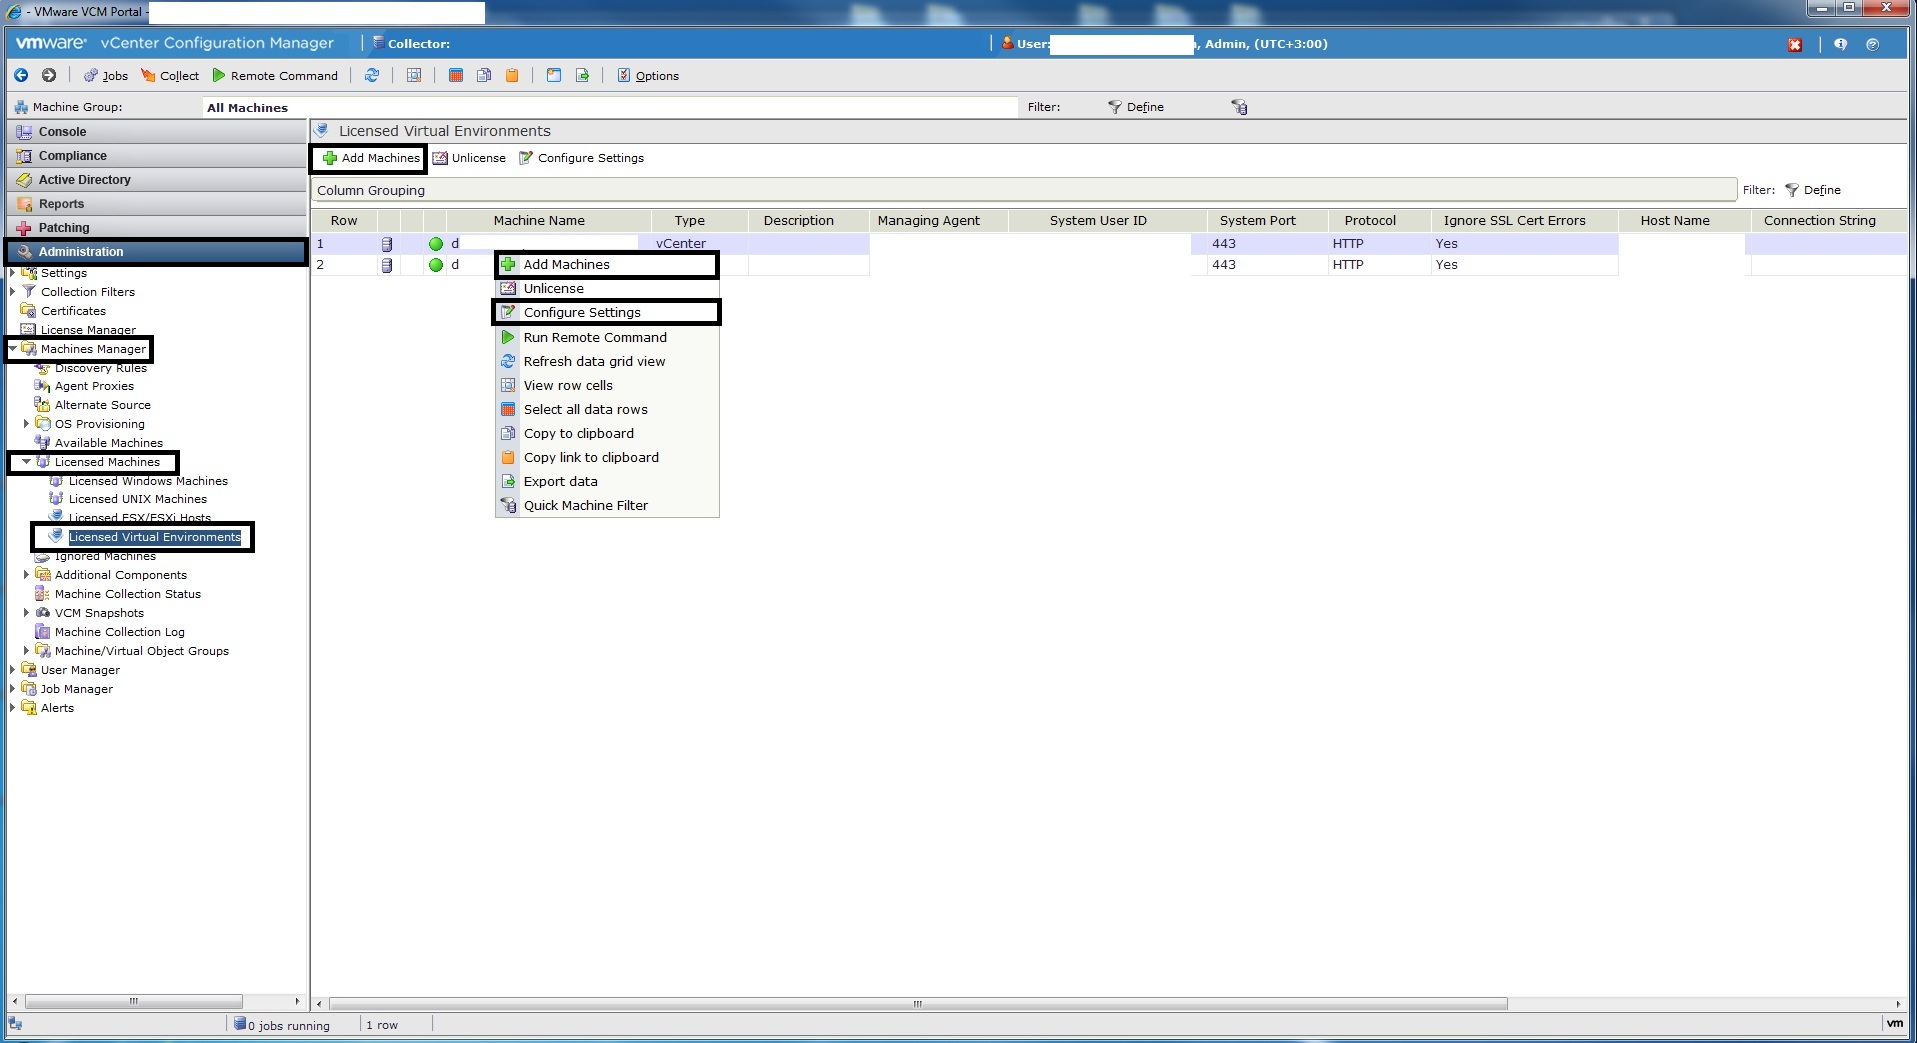Viewport: 1917px width, 1043px height.
Task: Select Quick Machine Filter menu entry
Action: (x=585, y=506)
